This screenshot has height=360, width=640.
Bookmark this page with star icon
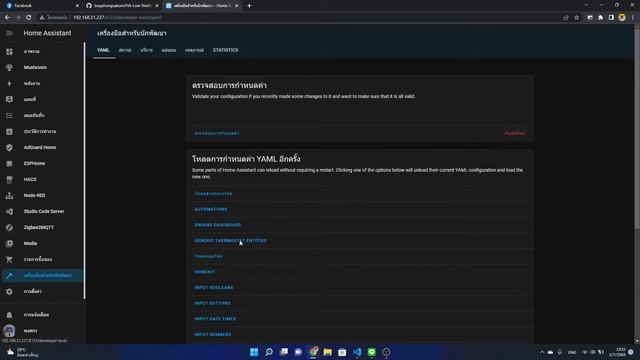[x=576, y=18]
